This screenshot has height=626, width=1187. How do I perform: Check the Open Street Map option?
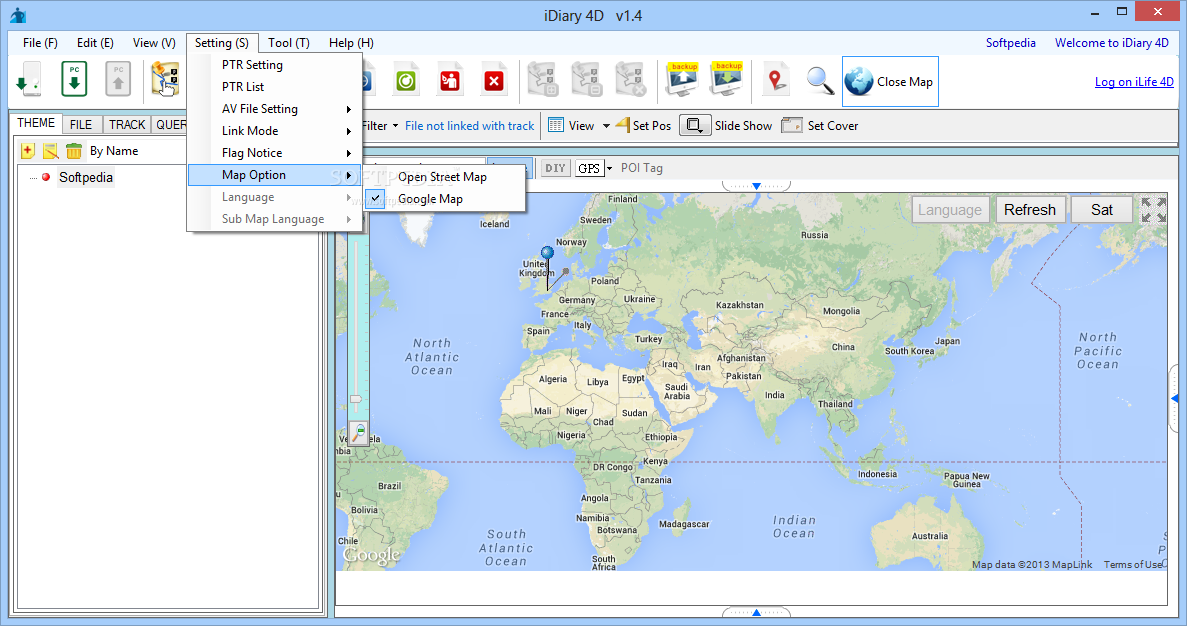443,177
